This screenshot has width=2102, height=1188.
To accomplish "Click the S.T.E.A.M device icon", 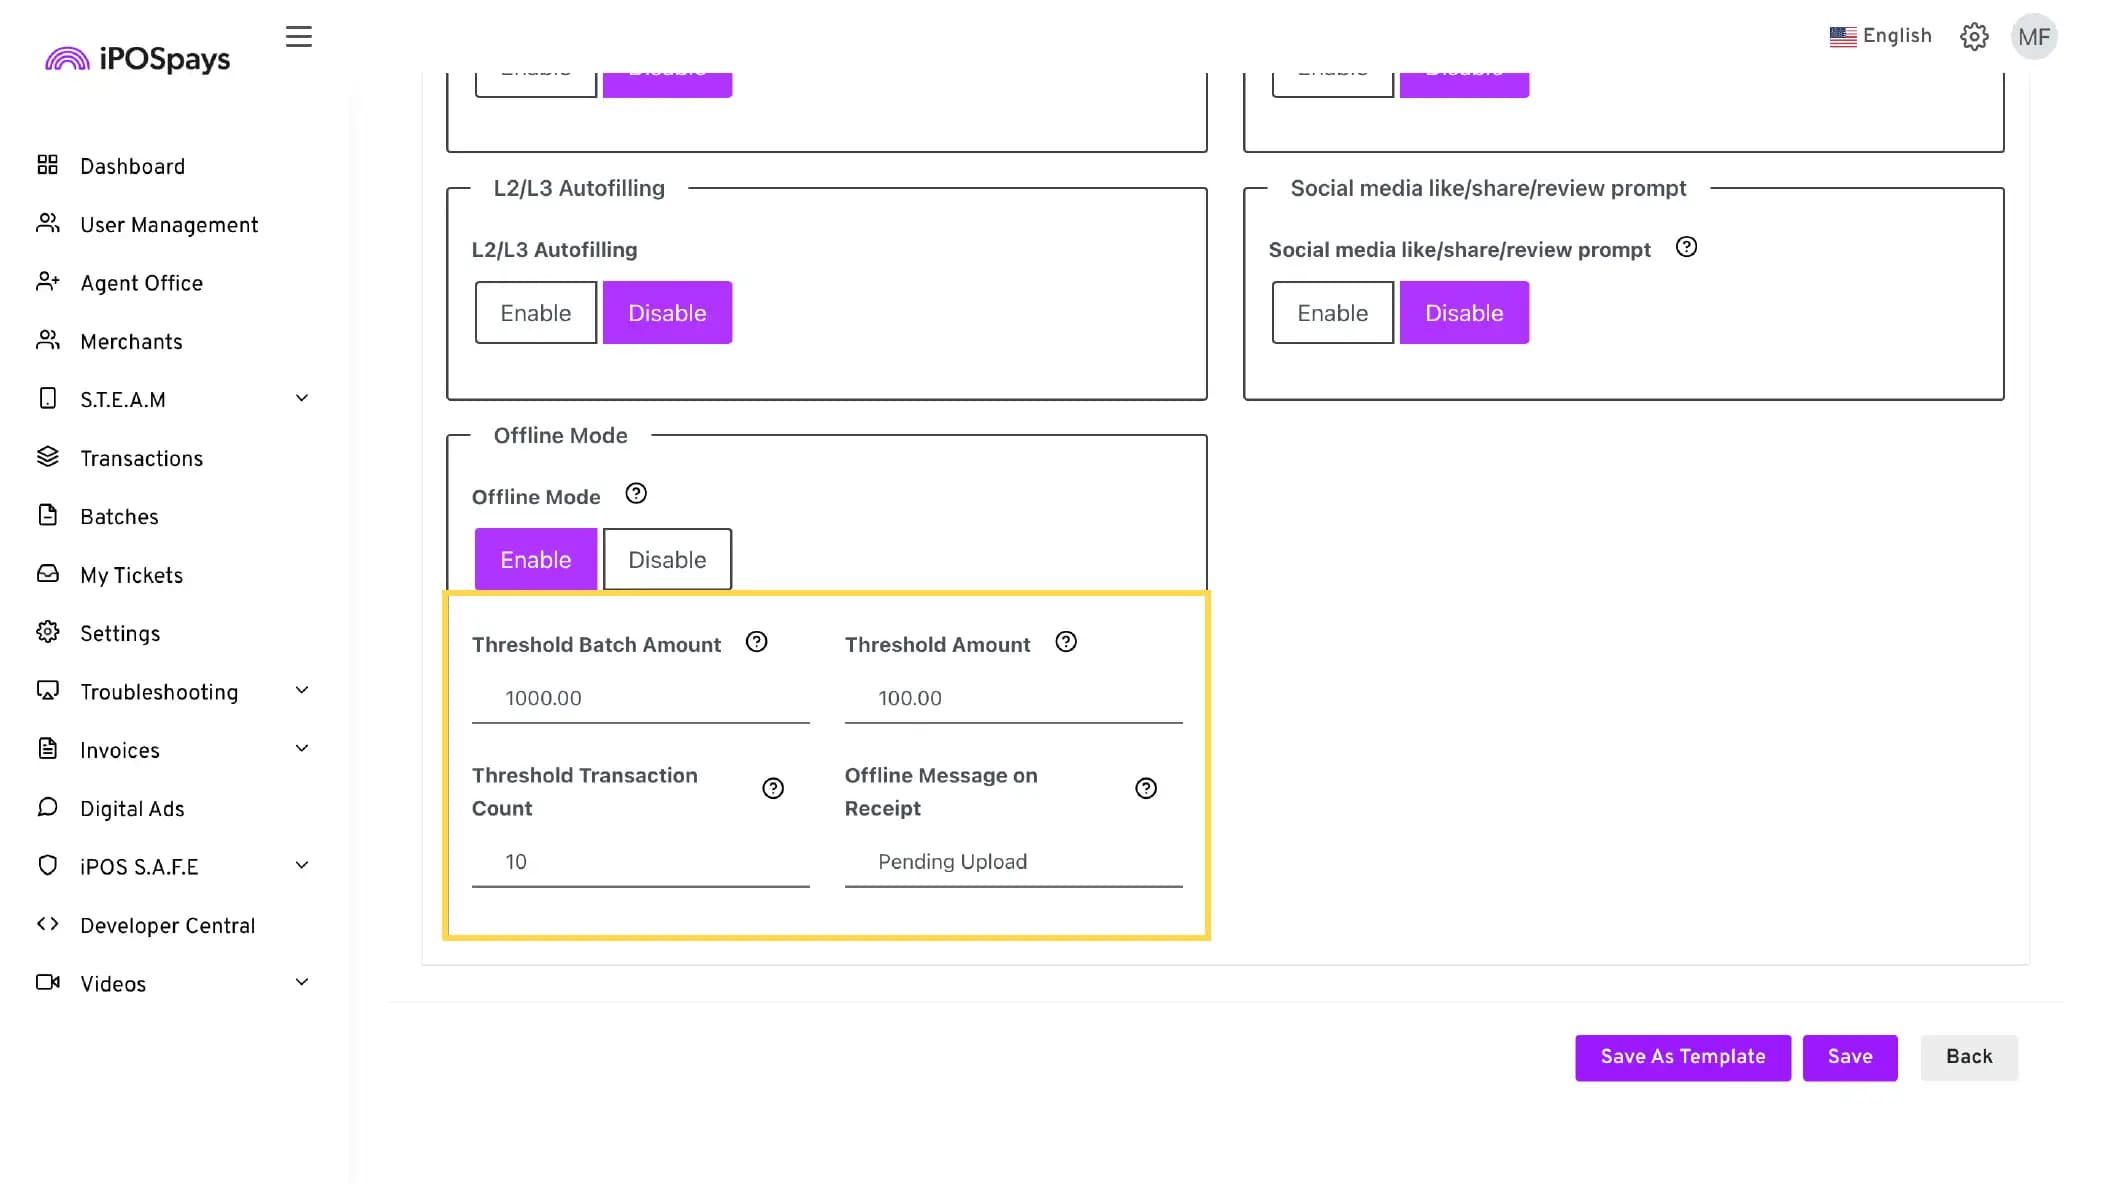I will [48, 398].
